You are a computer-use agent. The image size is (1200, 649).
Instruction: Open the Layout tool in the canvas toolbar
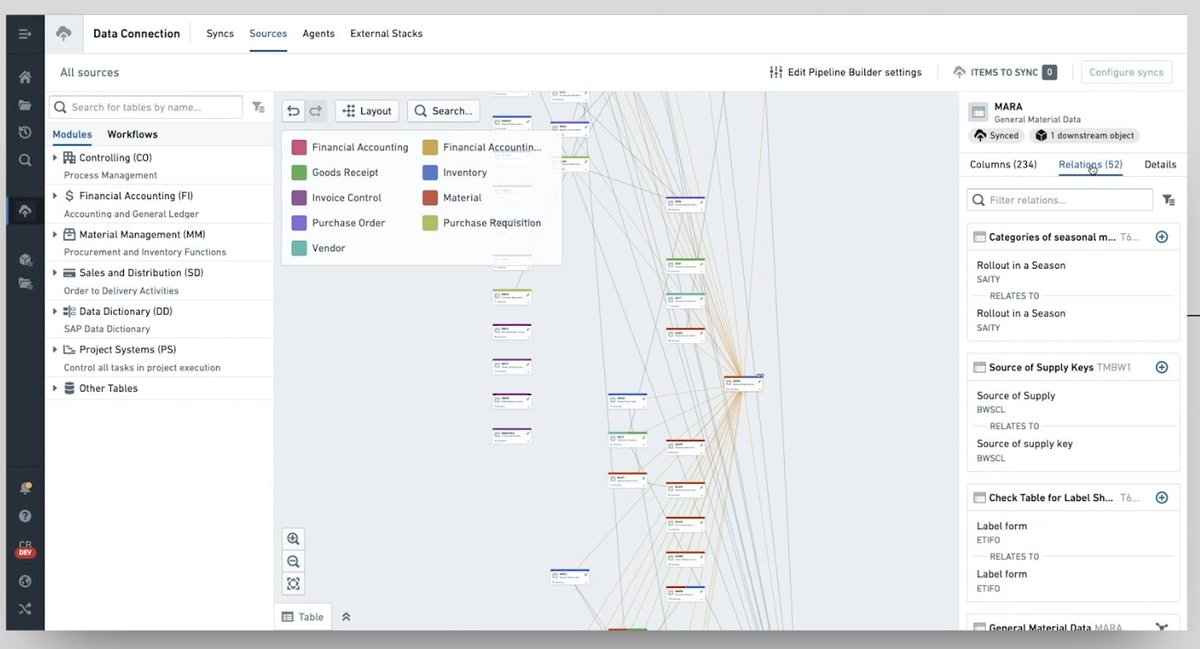click(366, 110)
